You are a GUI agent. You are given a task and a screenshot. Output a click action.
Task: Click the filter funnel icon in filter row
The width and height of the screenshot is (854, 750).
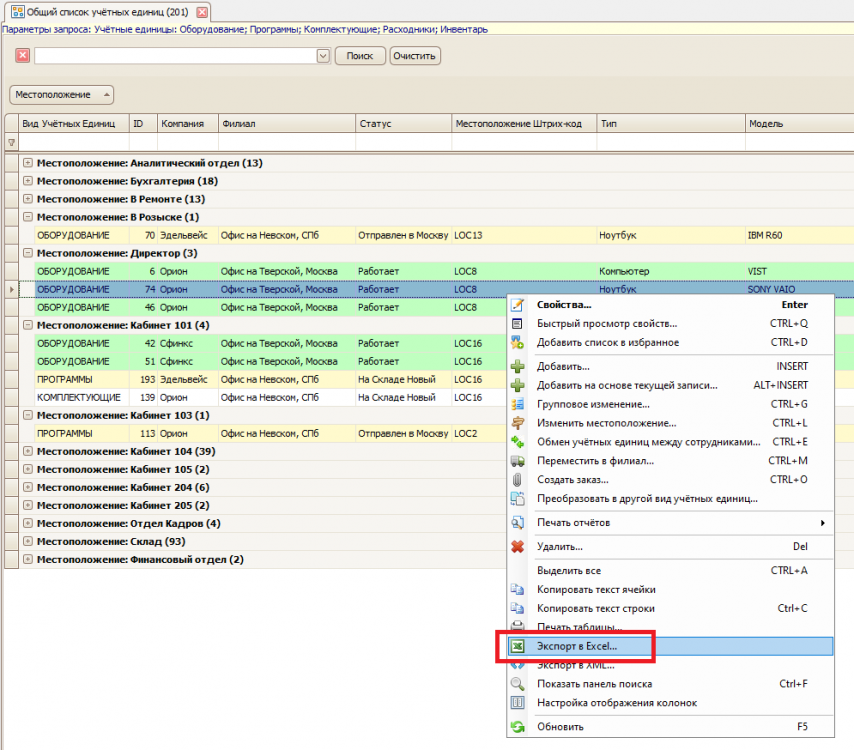coord(11,143)
